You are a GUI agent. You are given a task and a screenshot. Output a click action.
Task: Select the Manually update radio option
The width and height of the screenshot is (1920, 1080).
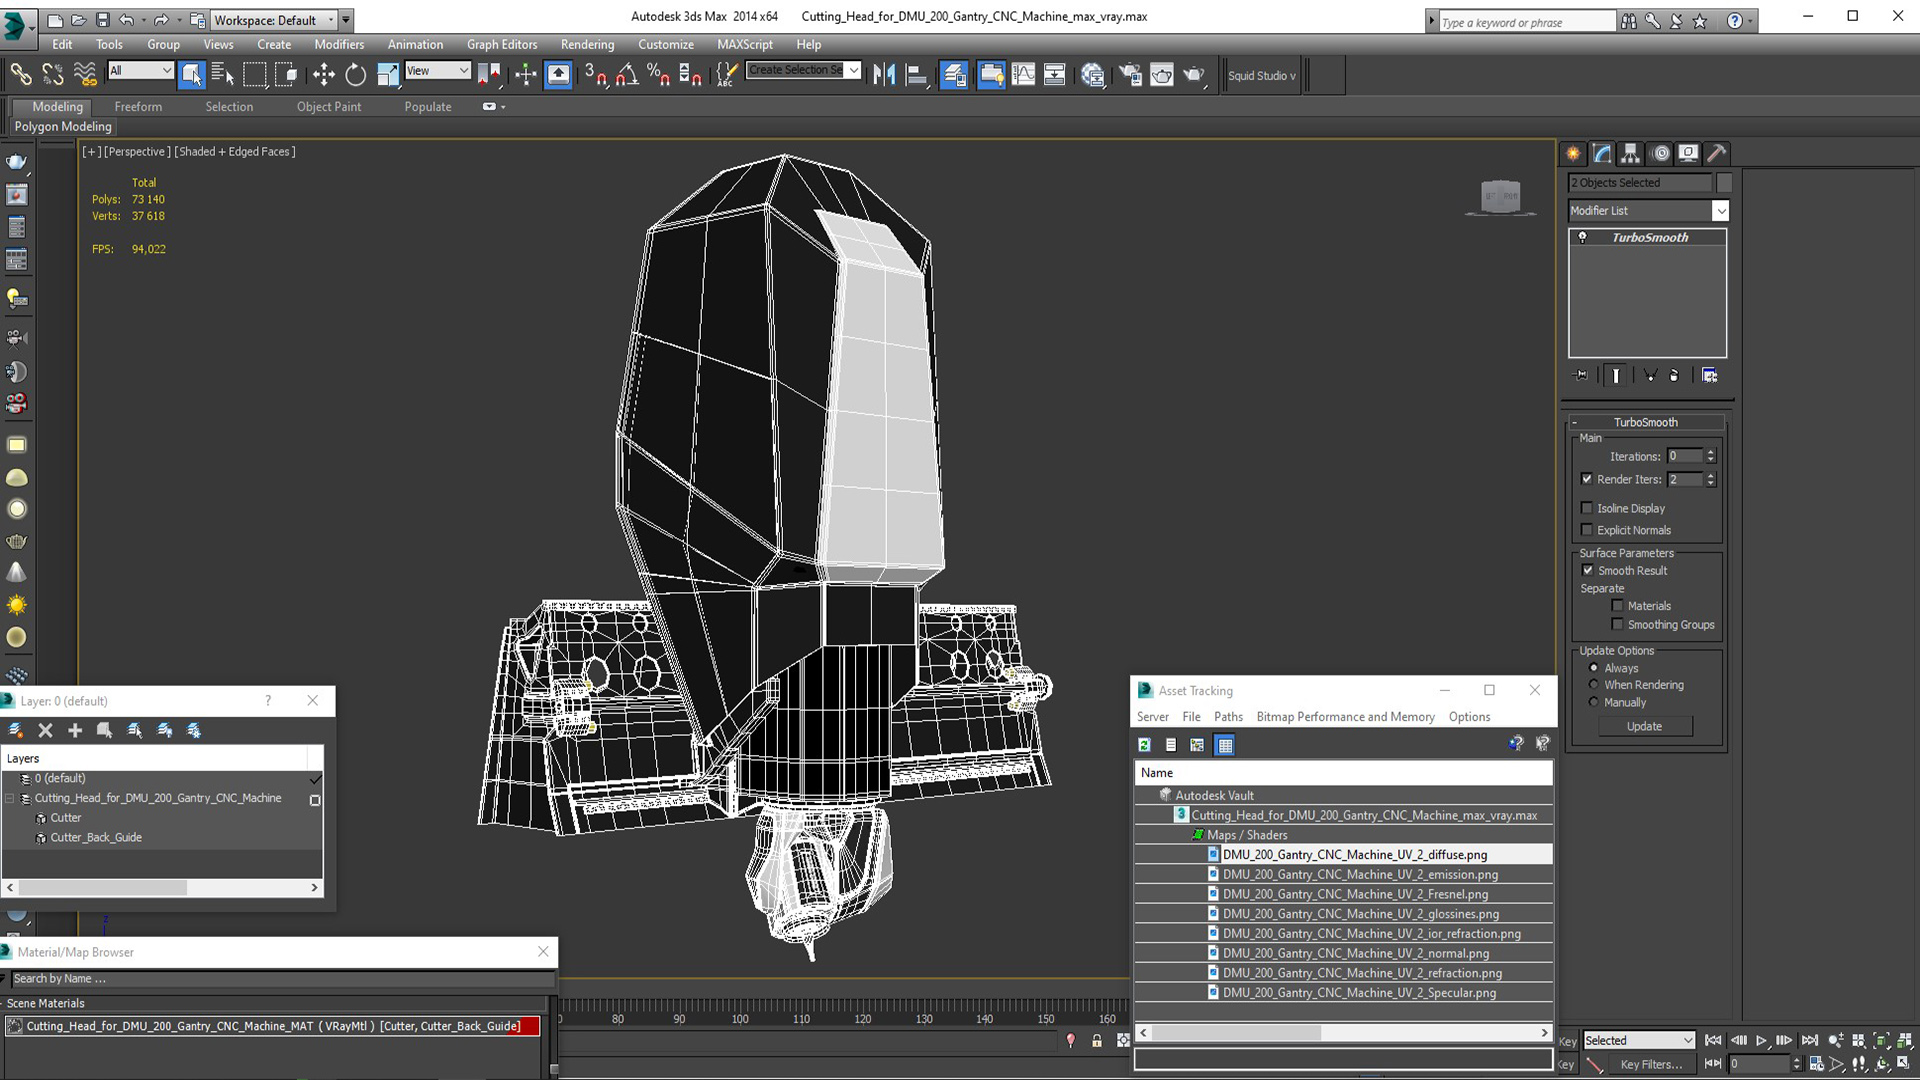click(1594, 702)
